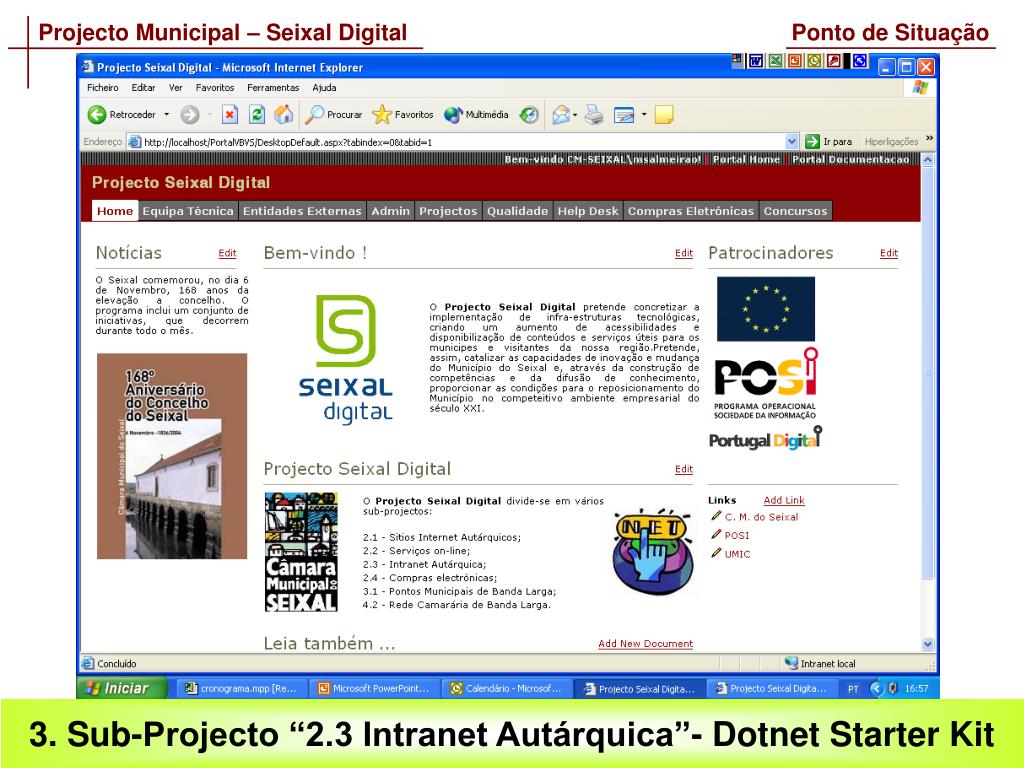Image resolution: width=1024 pixels, height=768 pixels.
Task: Open the Ver menu
Action: 176,88
